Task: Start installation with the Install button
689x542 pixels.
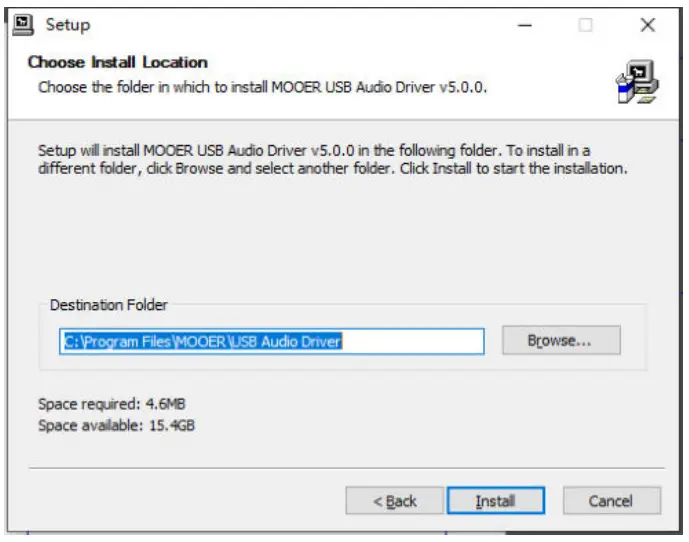Action: click(495, 501)
